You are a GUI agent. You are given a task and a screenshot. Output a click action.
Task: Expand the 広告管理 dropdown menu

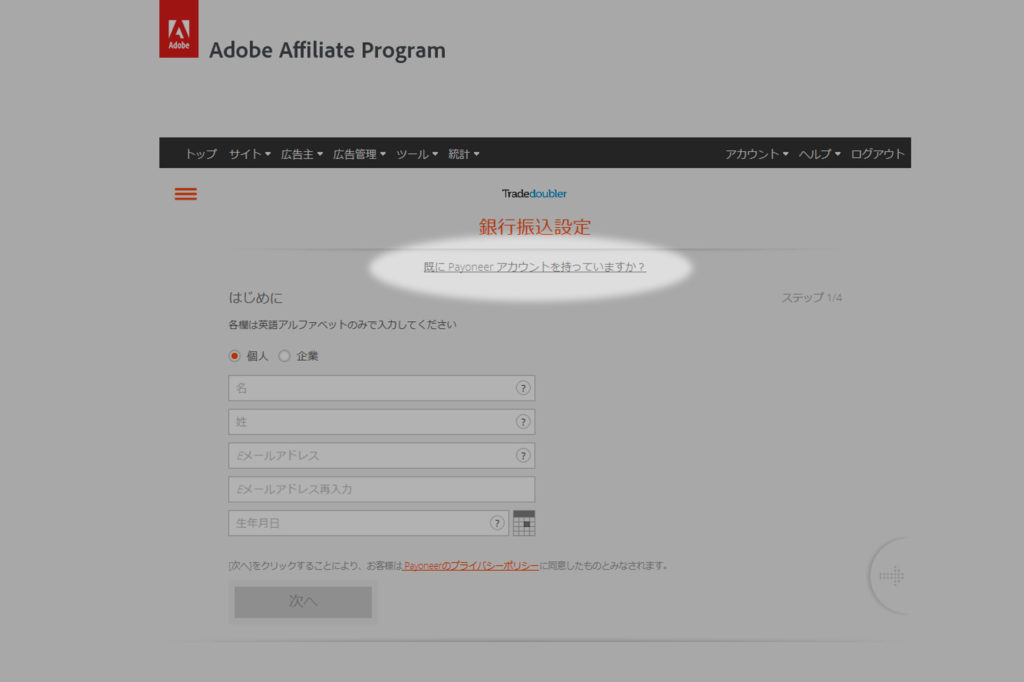coord(359,154)
